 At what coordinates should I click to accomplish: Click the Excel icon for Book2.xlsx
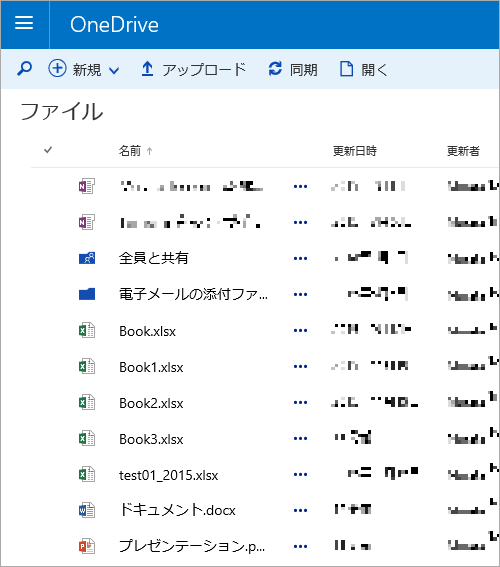(87, 402)
